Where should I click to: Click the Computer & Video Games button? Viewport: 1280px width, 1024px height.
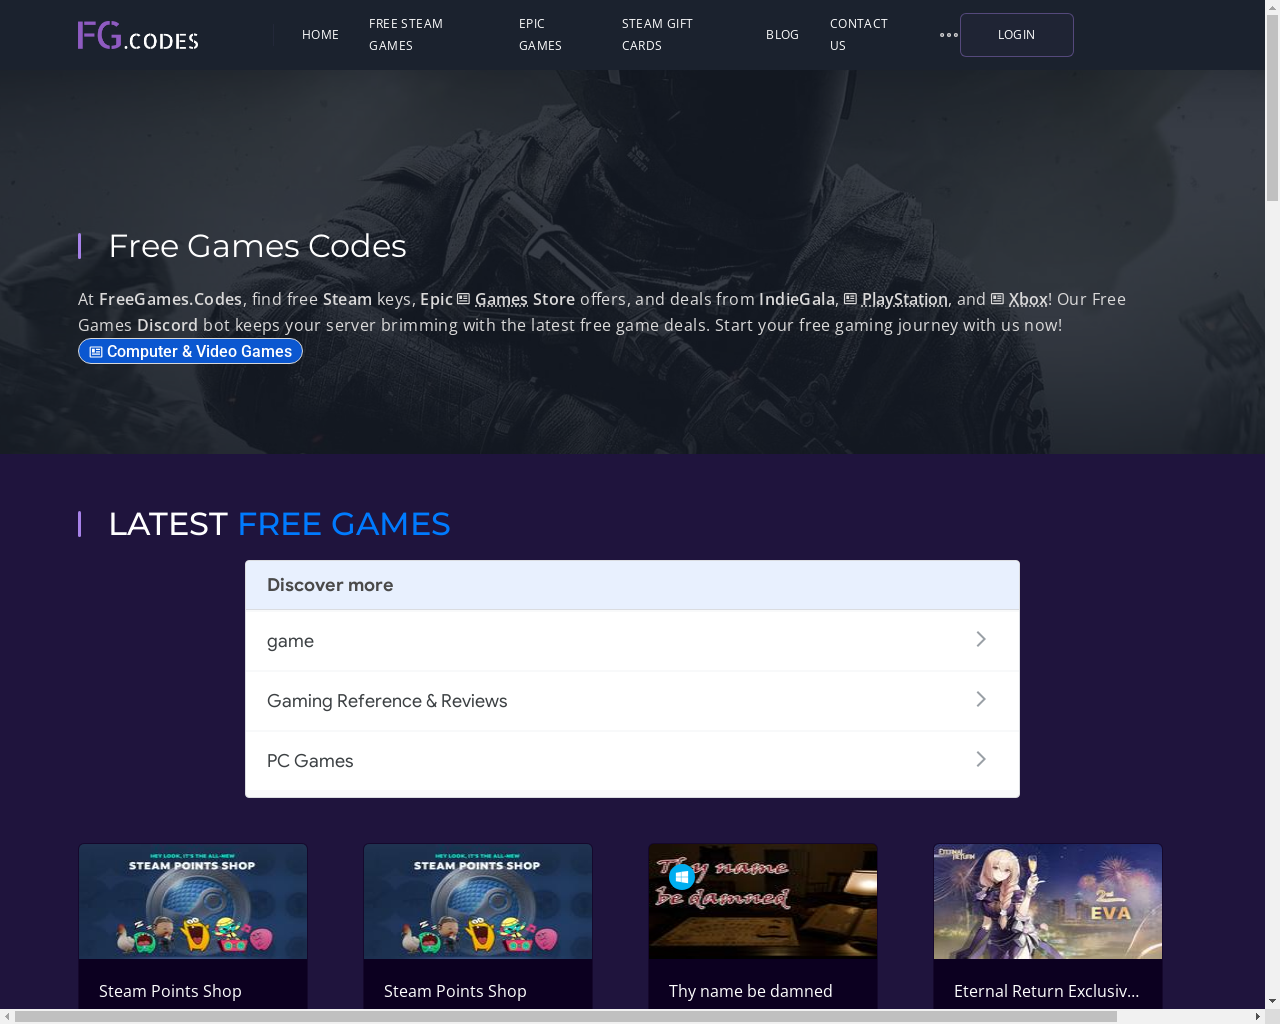(x=190, y=351)
